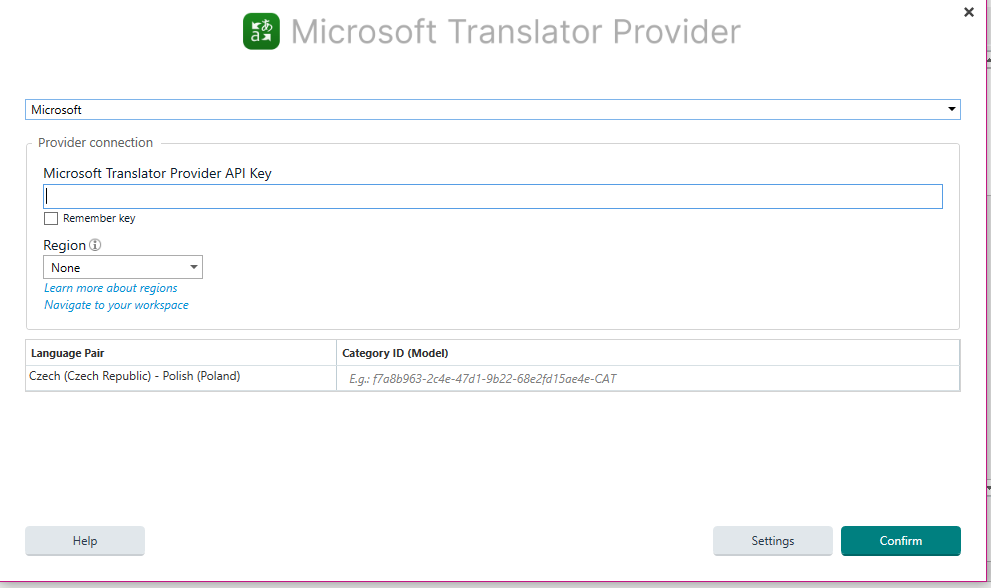This screenshot has width=991, height=588.
Task: Focus the API Key input field
Action: tap(492, 197)
